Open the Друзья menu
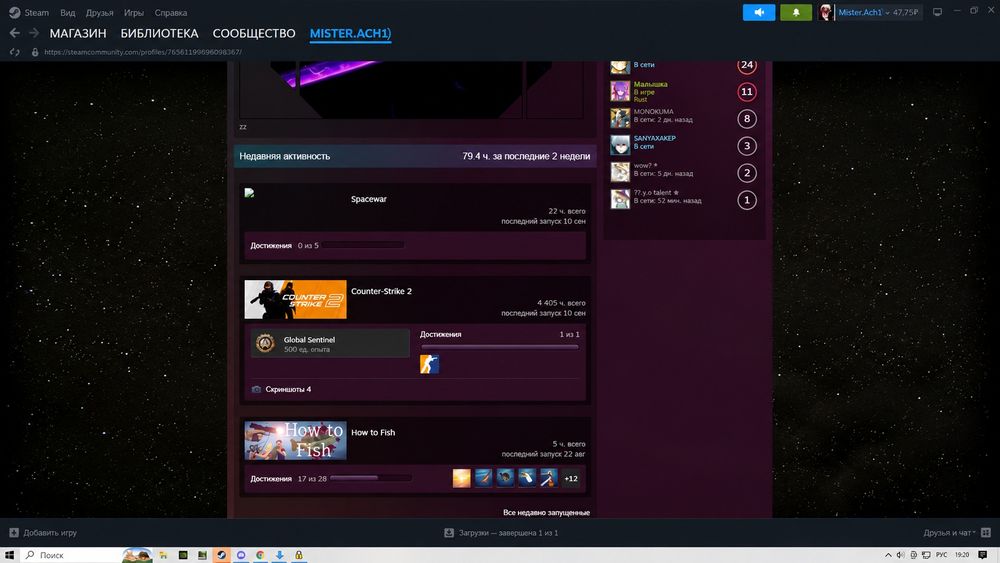The image size is (1000, 563). click(x=99, y=13)
